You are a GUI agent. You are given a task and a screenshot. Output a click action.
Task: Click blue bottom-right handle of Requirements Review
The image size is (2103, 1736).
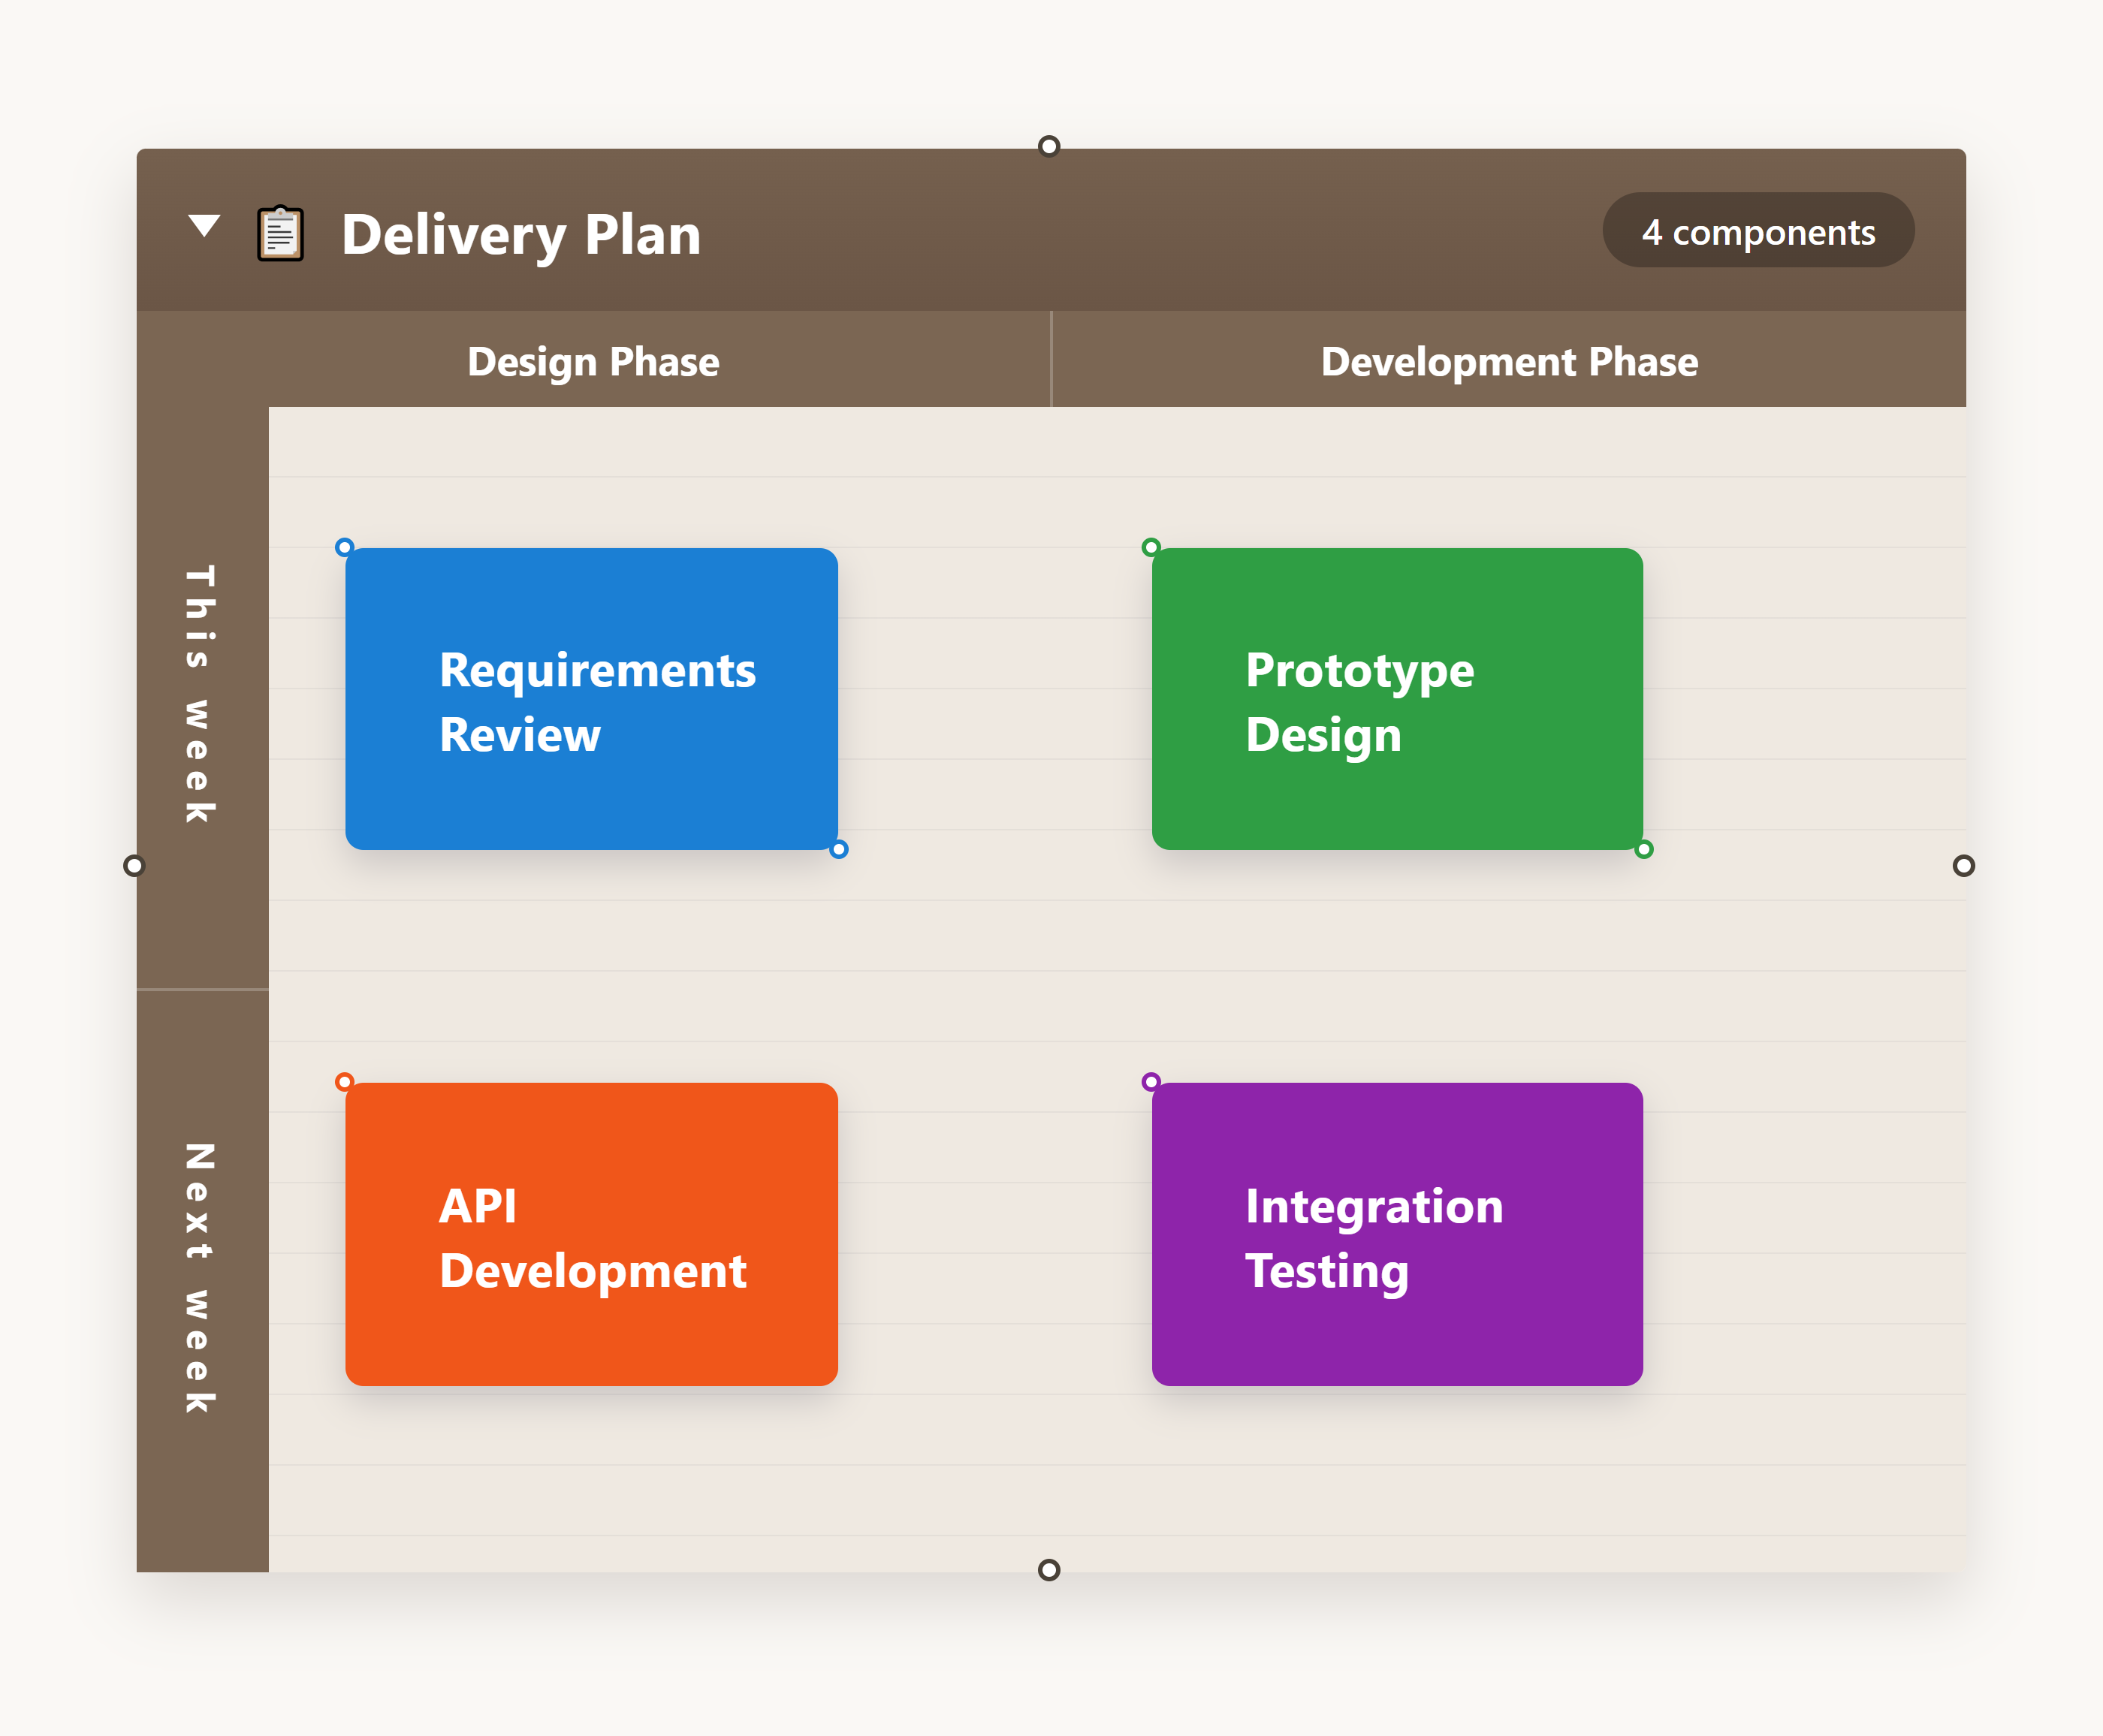coord(839,849)
